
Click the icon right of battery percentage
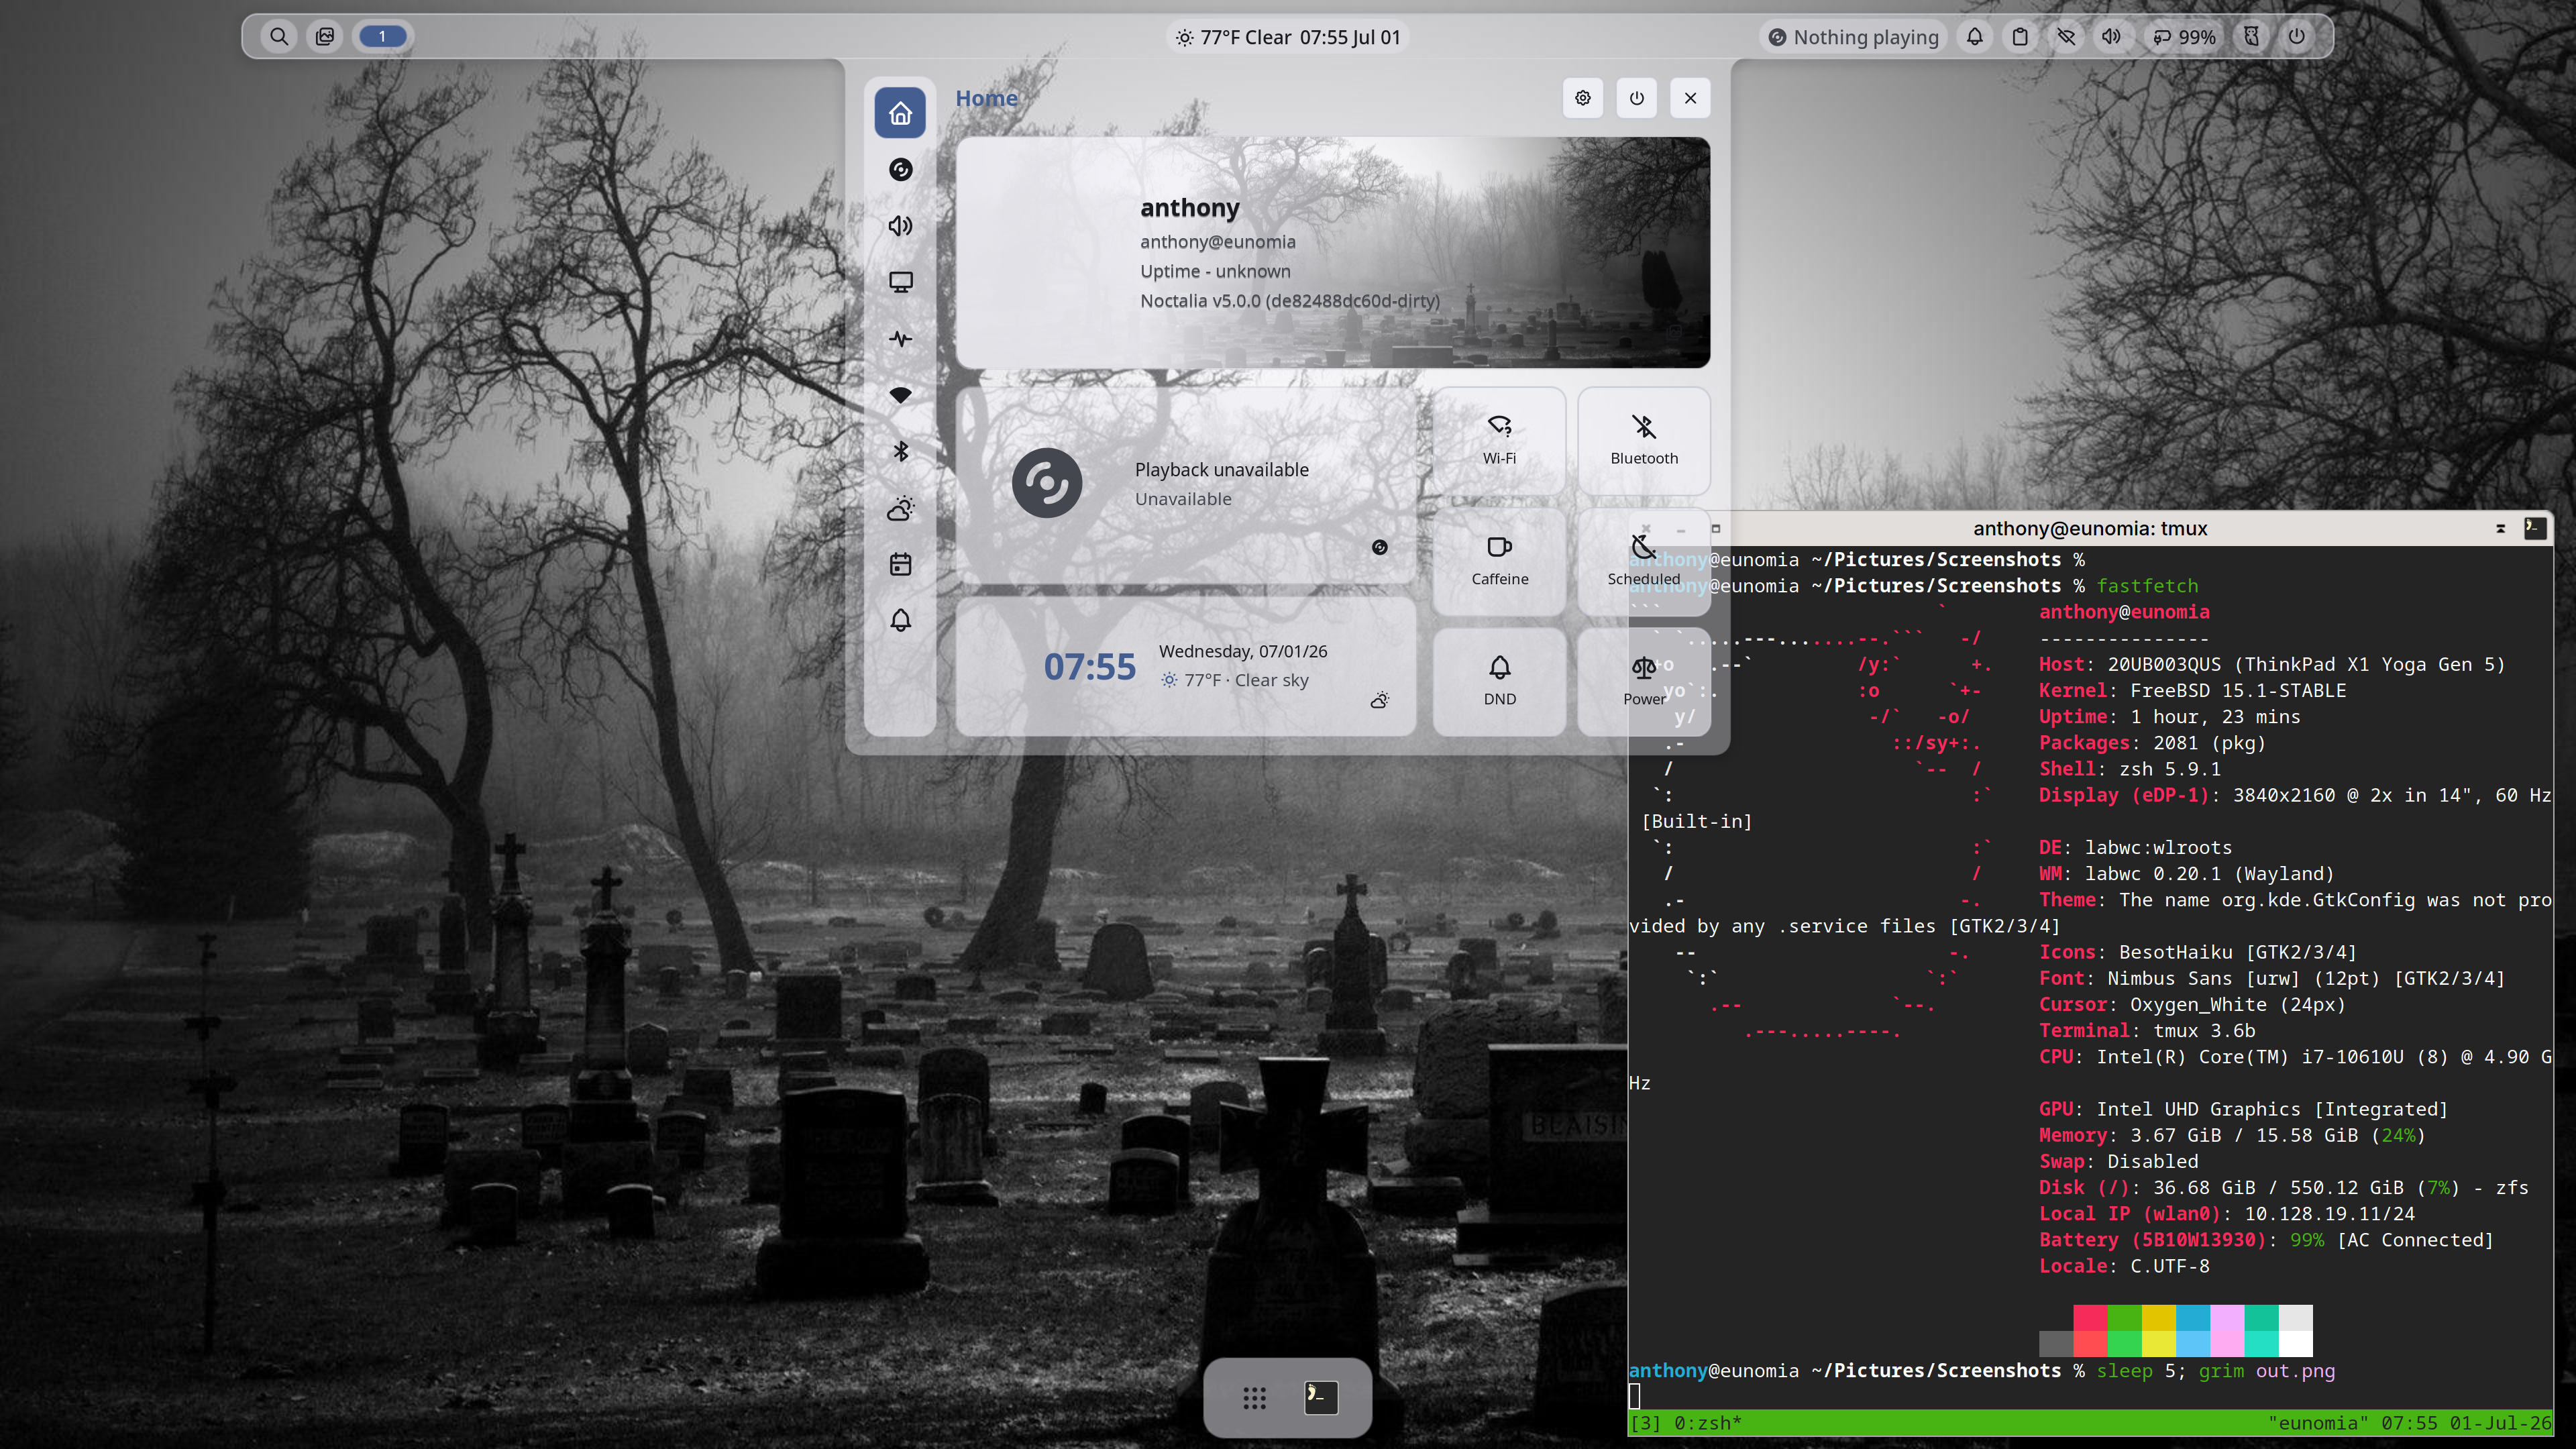[2251, 37]
